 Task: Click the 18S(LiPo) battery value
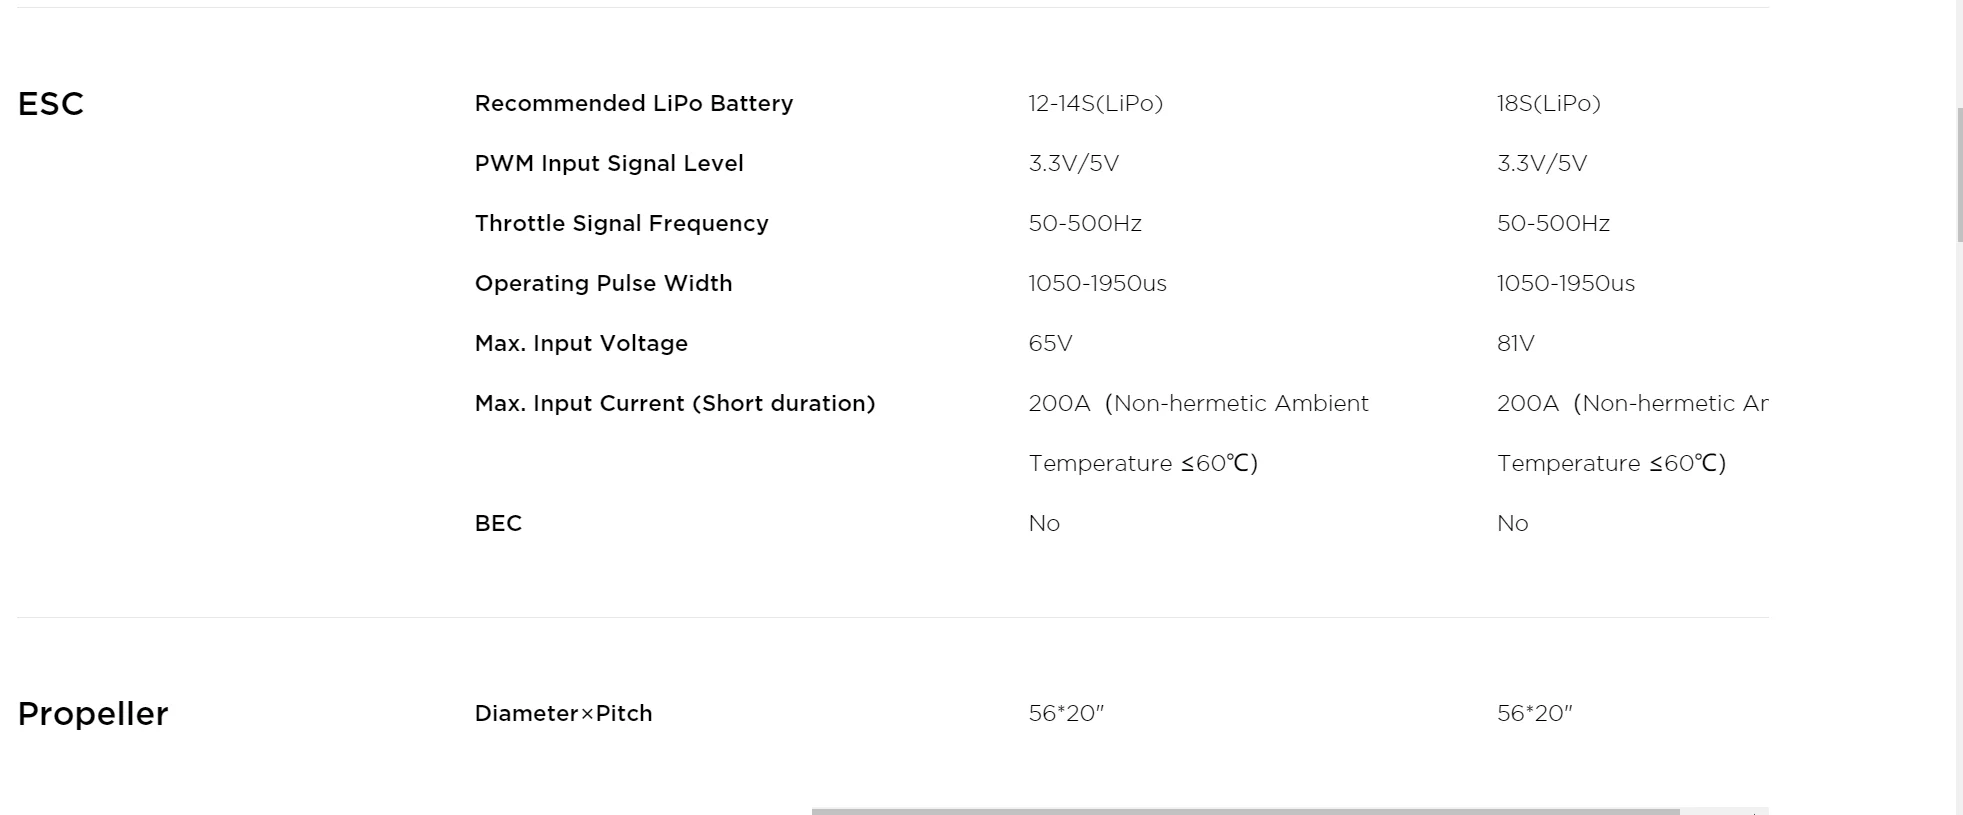point(1548,104)
